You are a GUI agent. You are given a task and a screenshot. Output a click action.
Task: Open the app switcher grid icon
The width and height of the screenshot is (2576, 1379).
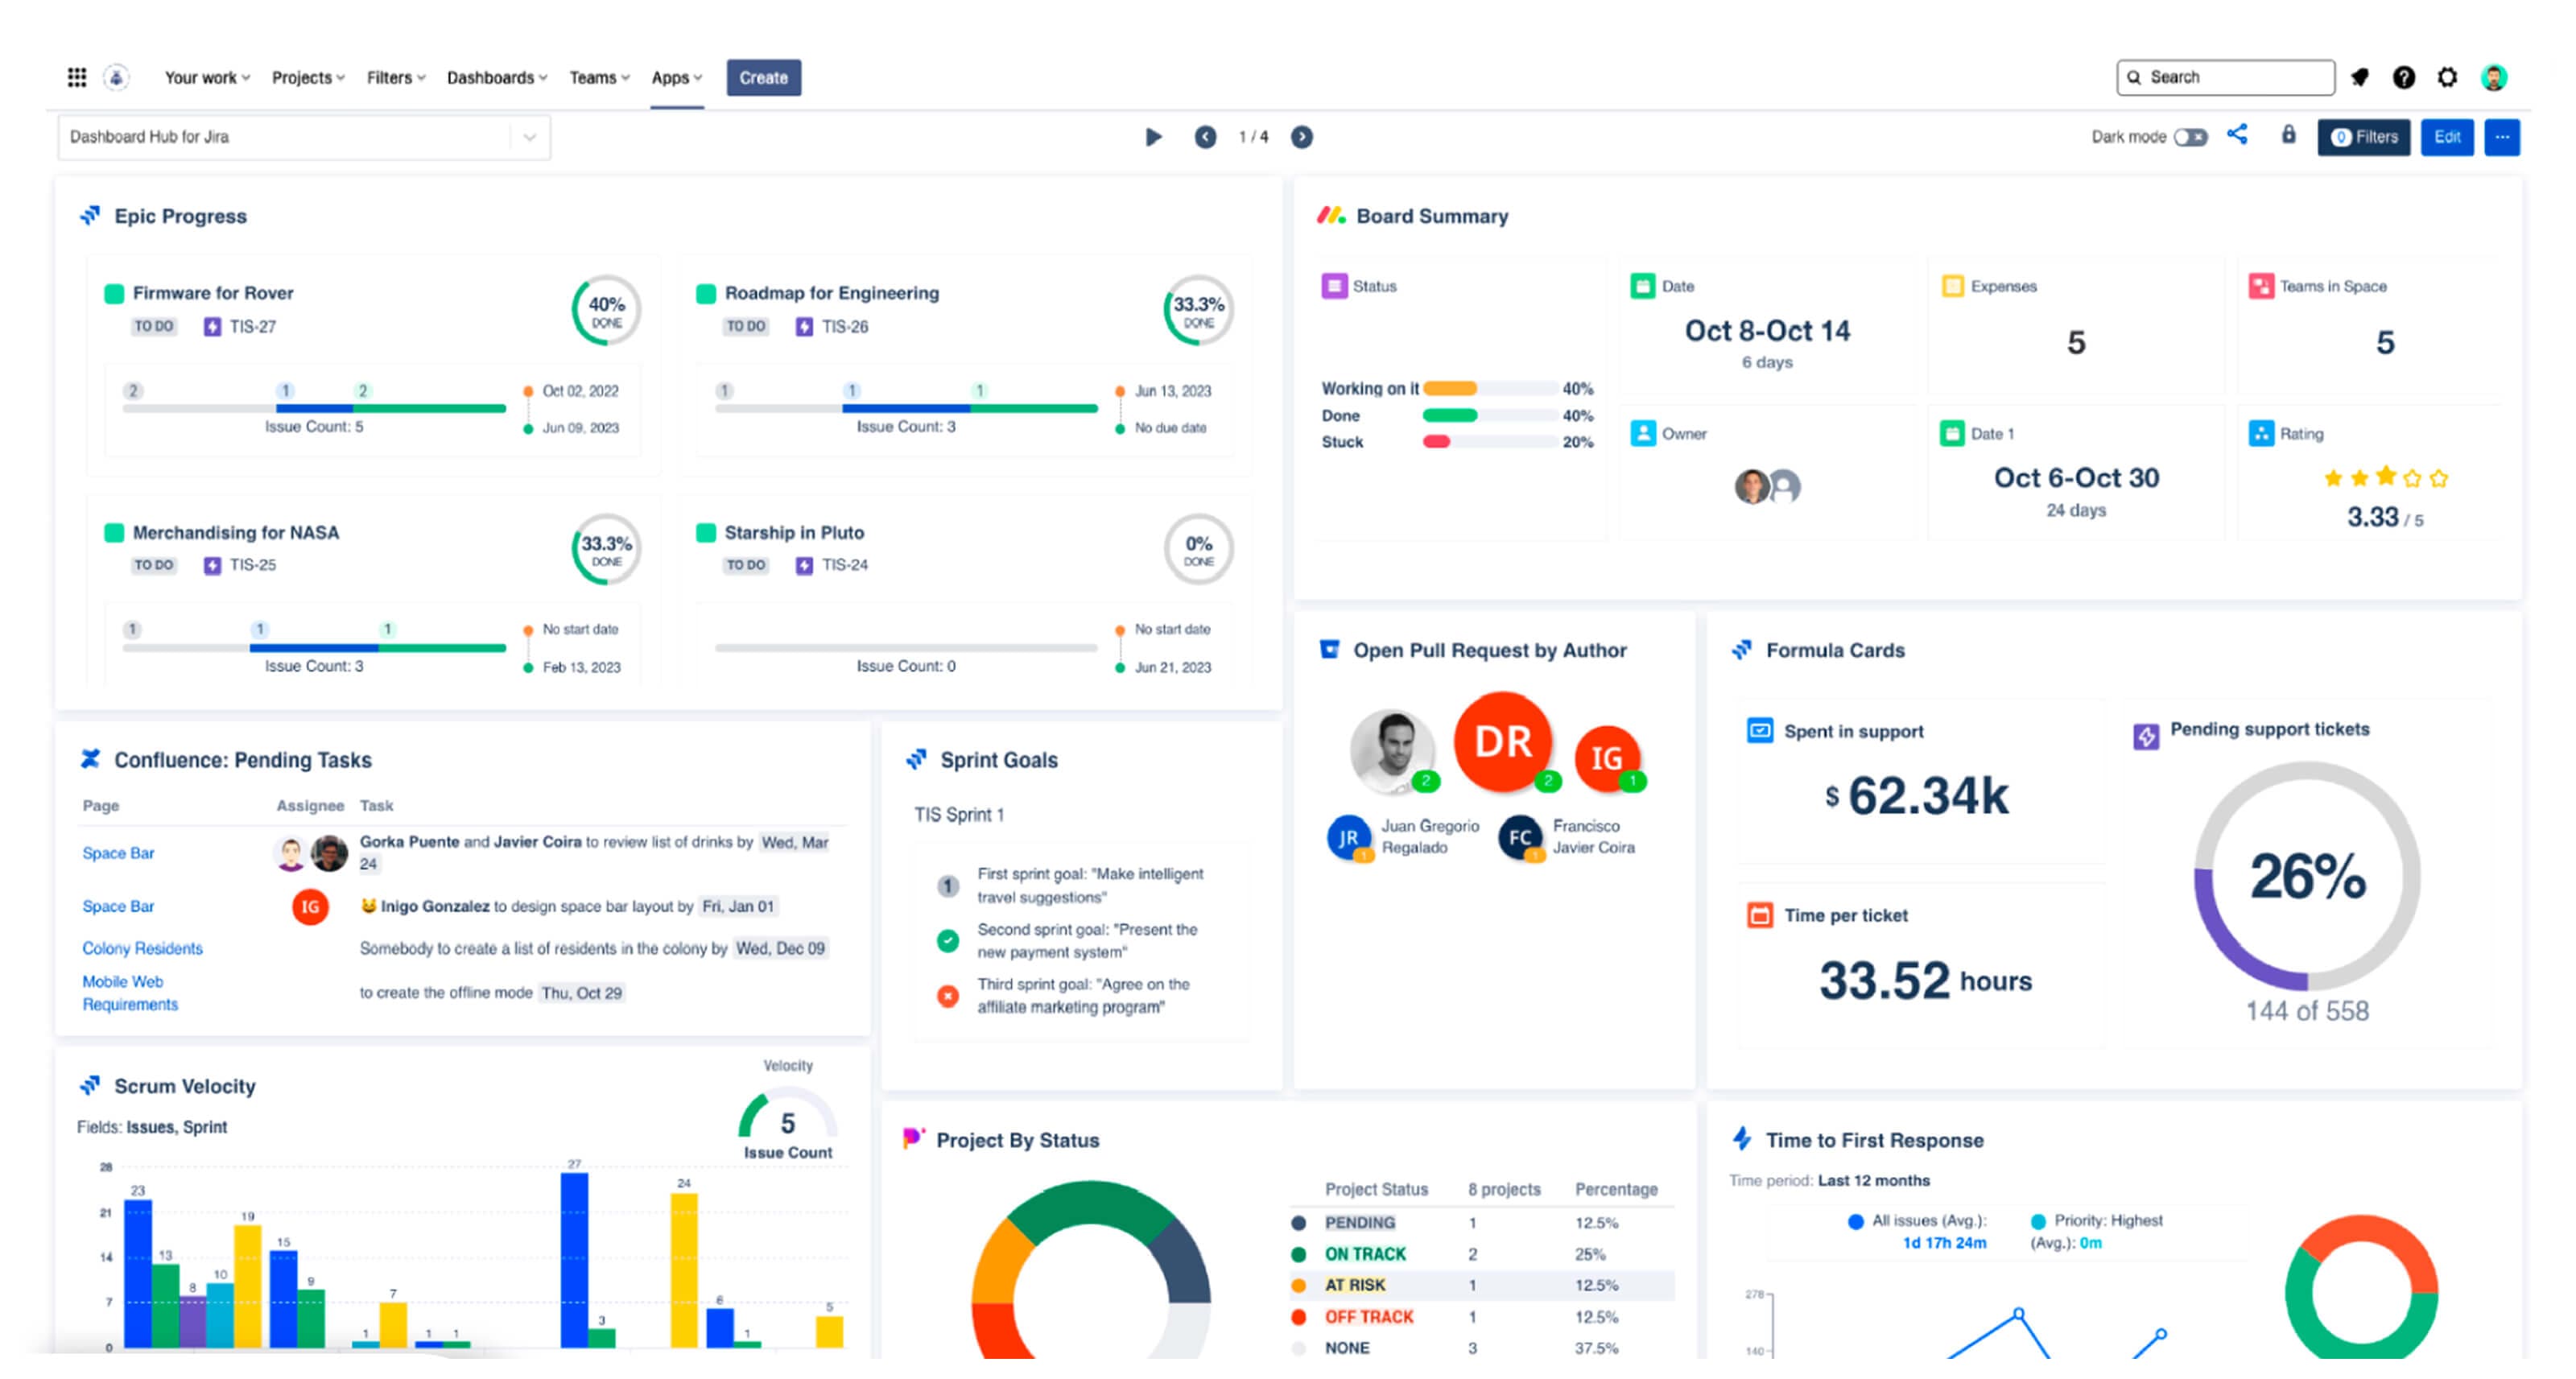(77, 77)
